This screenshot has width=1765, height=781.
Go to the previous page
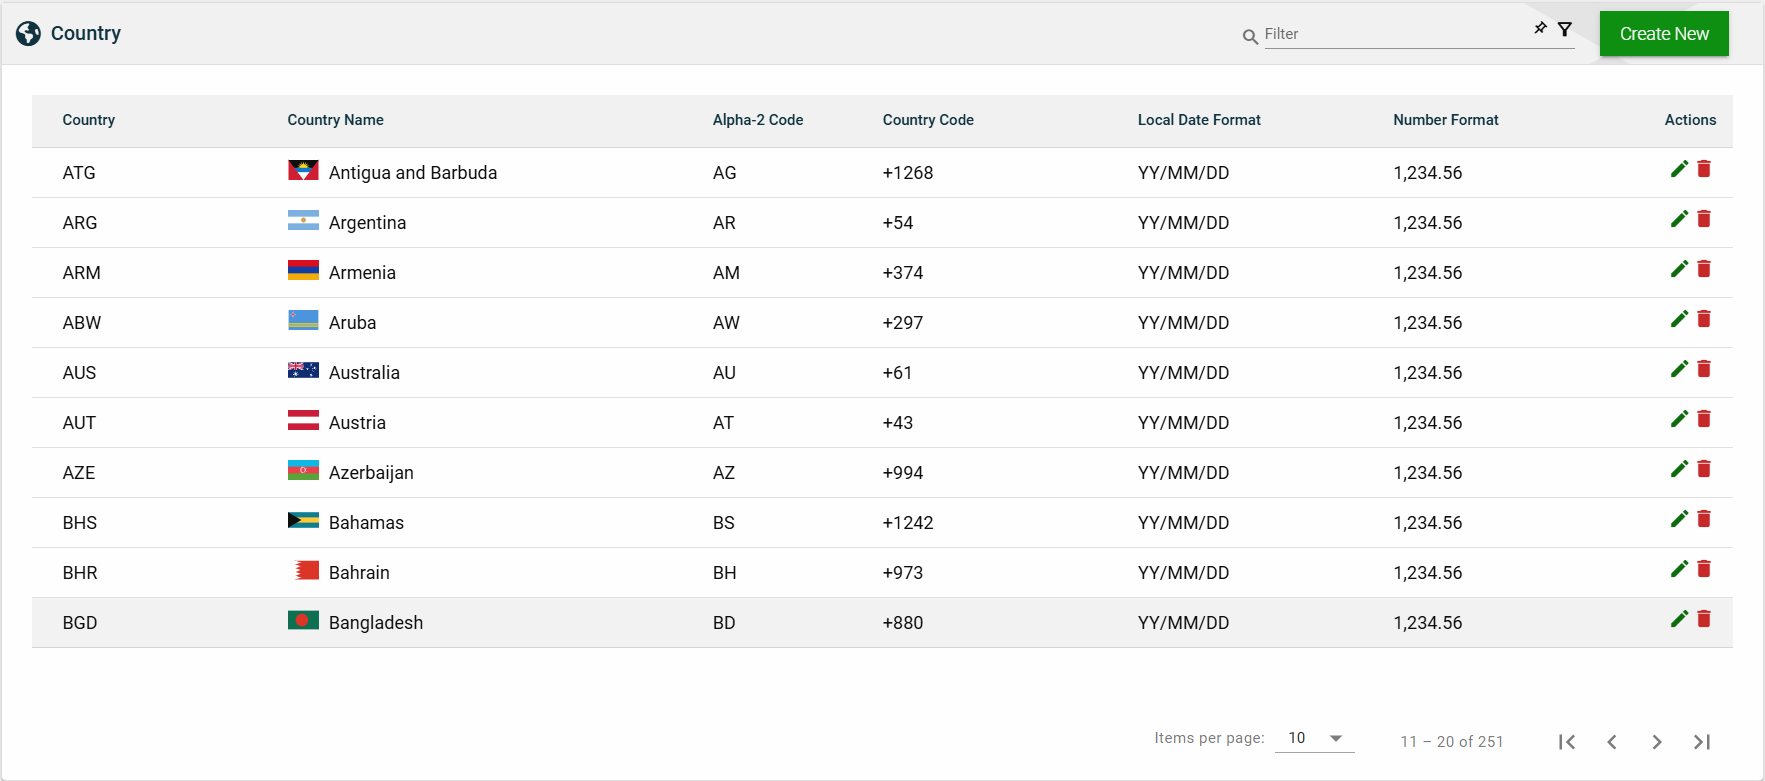pyautogui.click(x=1612, y=742)
